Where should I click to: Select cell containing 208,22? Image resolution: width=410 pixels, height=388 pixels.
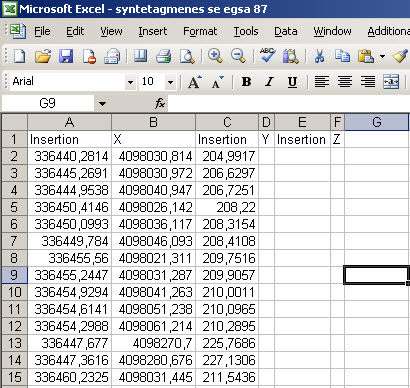227,207
